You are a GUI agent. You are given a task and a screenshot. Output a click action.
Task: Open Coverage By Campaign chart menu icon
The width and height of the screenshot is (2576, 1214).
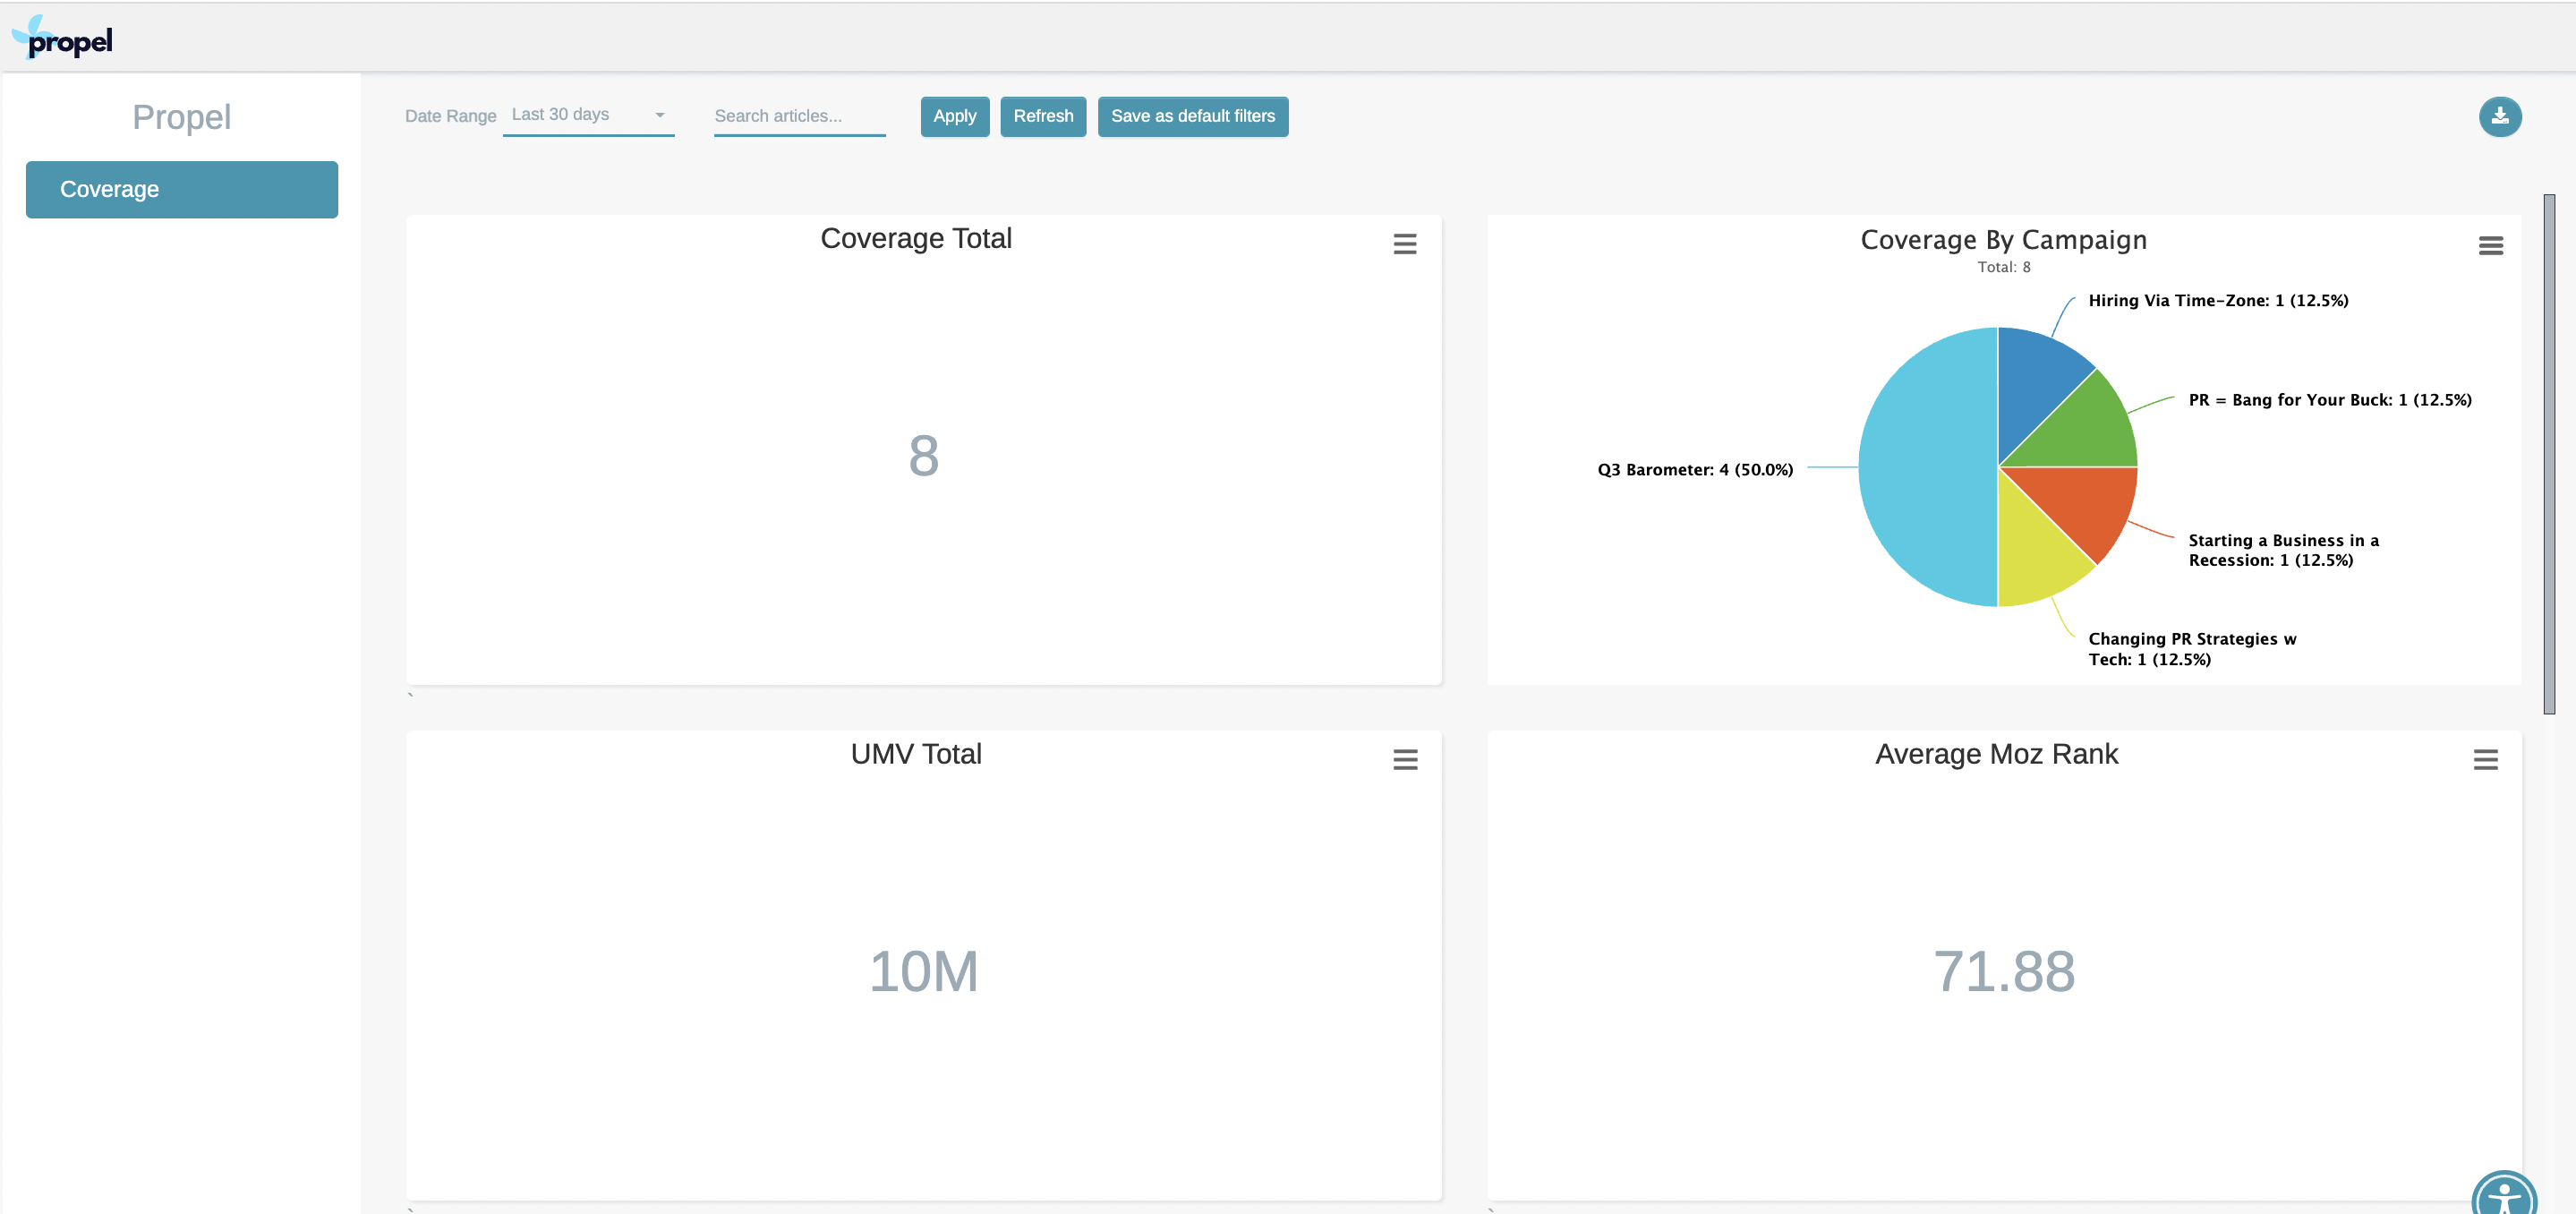coord(2490,245)
